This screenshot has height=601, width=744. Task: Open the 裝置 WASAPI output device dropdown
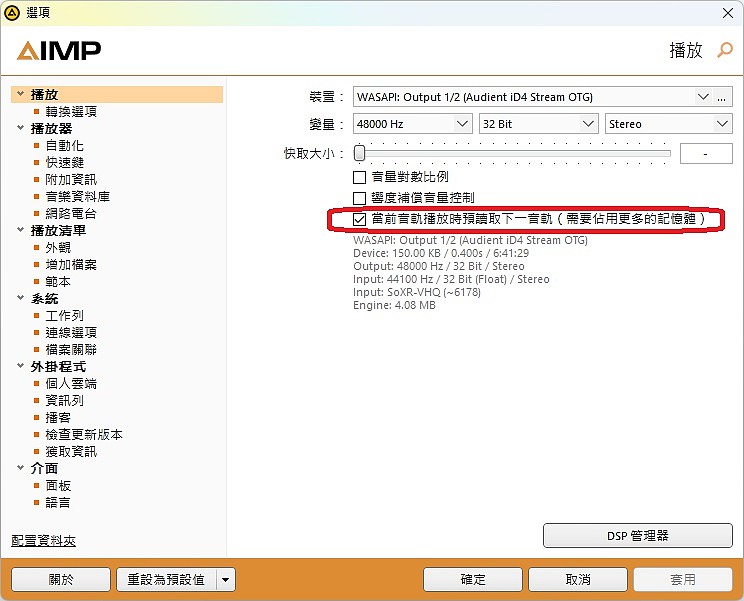pyautogui.click(x=703, y=97)
